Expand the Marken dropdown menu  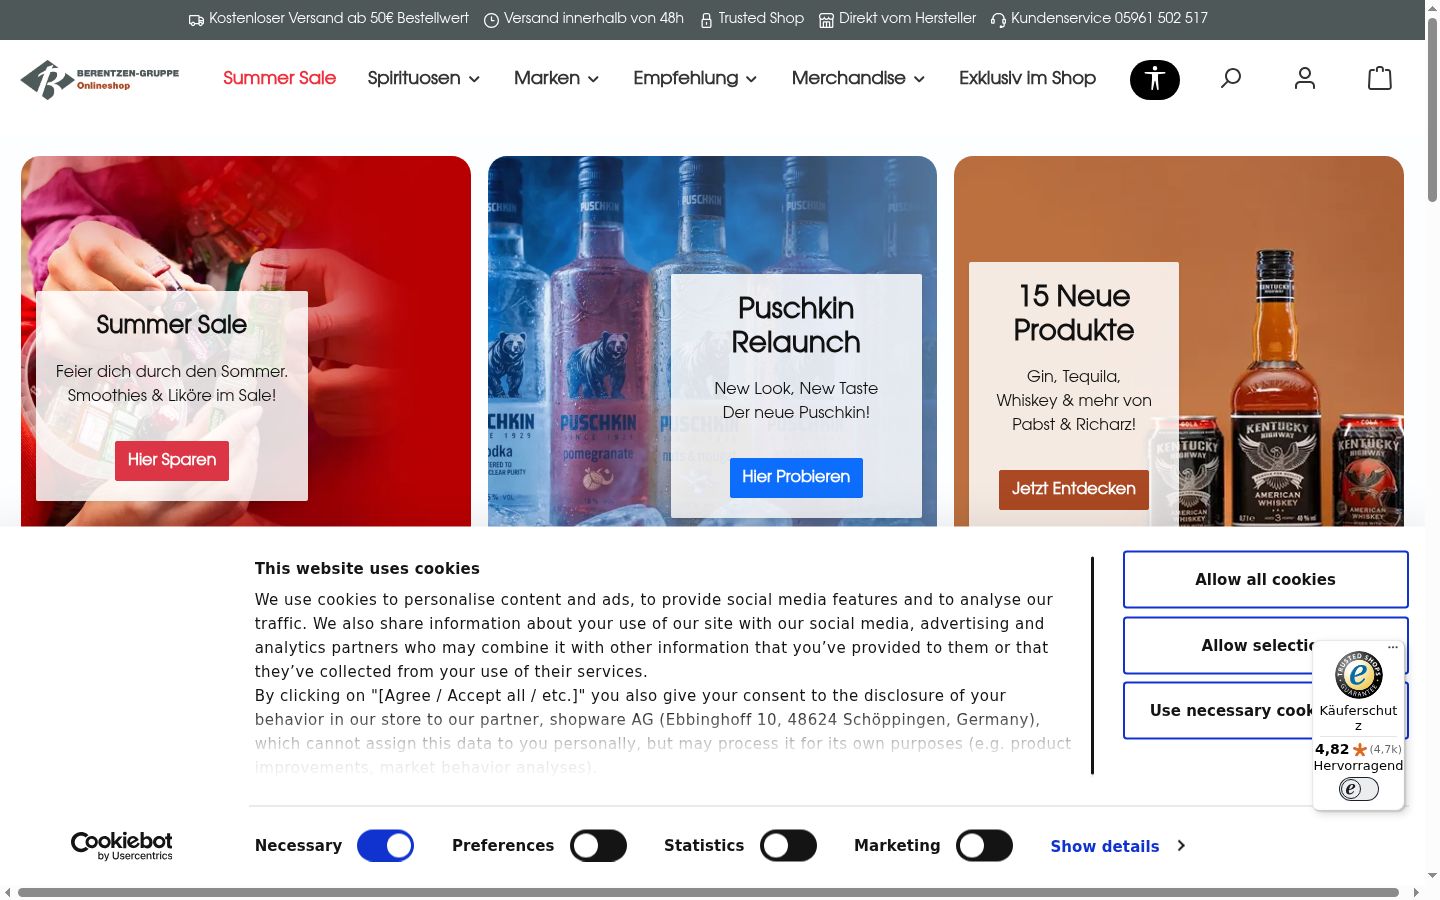(x=556, y=78)
